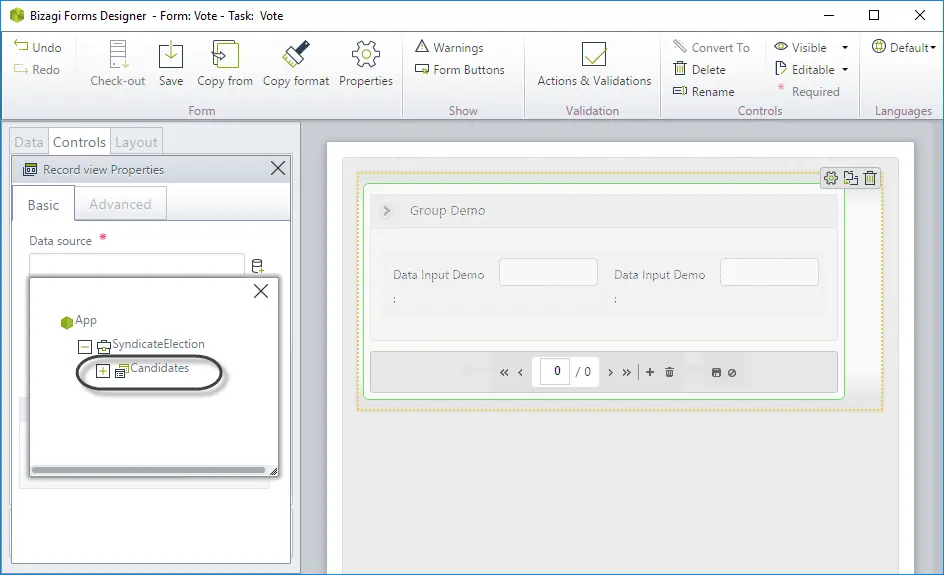This screenshot has width=944, height=575.
Task: Save record with pager disk icon
Action: 716,373
